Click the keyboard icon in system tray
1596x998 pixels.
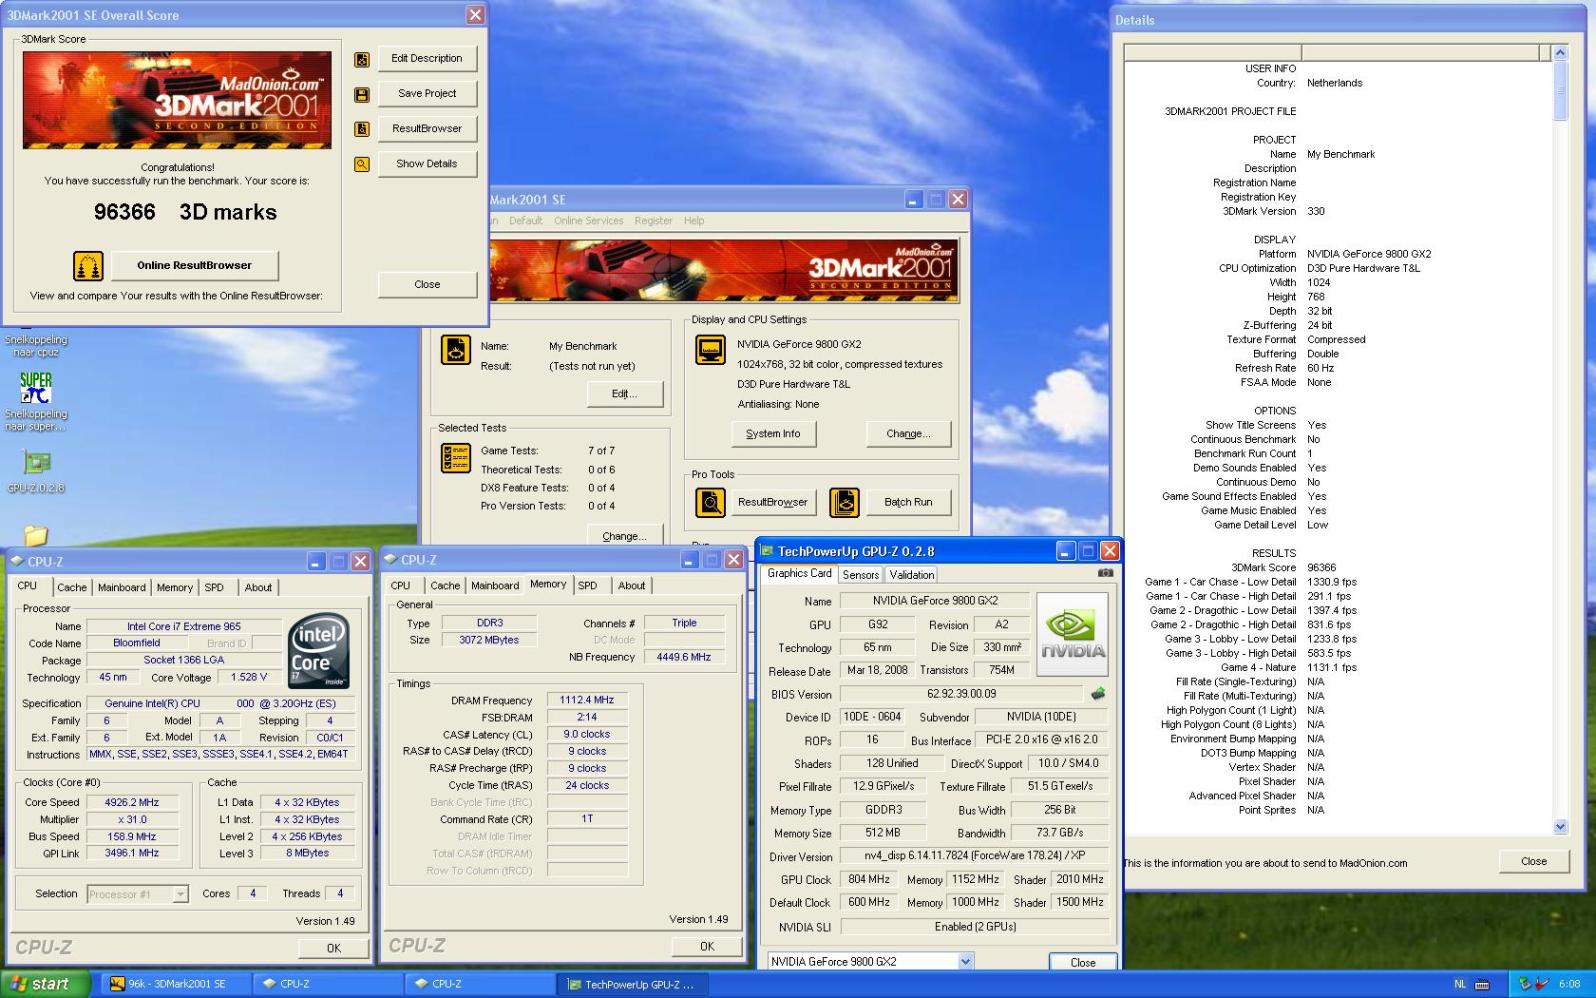coord(1482,985)
